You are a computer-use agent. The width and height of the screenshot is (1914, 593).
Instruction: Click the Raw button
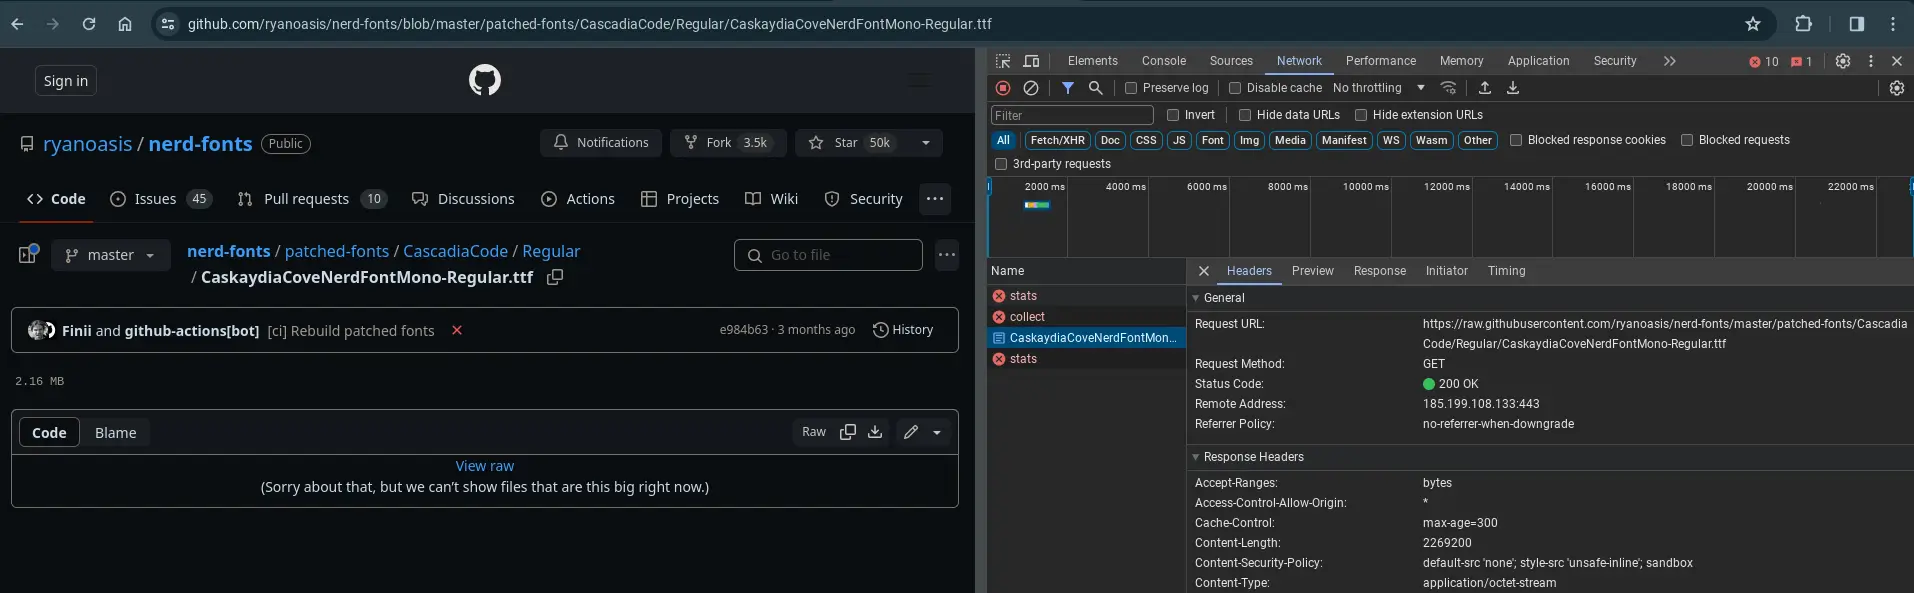coord(814,432)
